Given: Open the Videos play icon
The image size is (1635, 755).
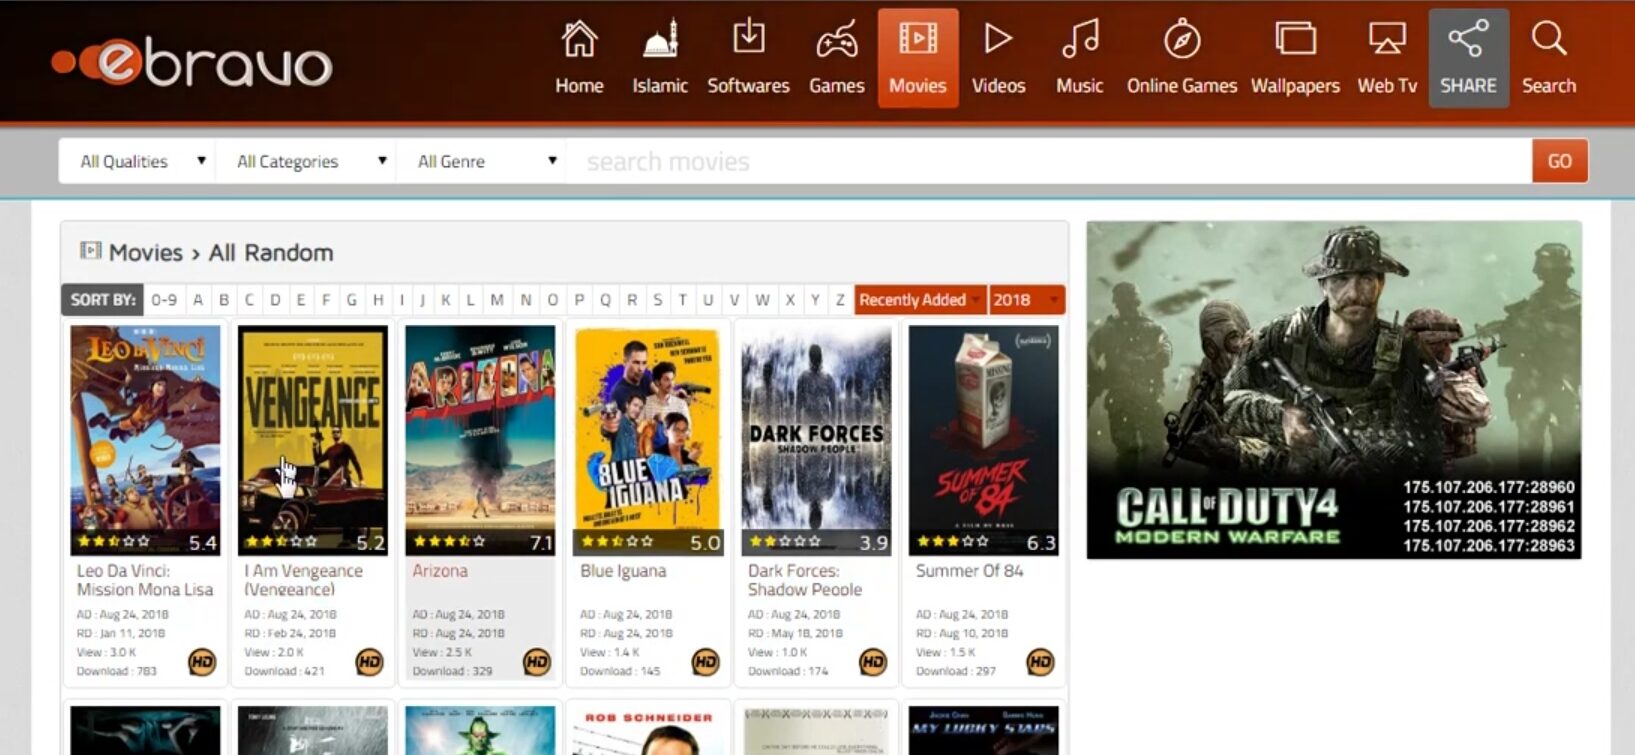Looking at the screenshot, I should coord(998,39).
